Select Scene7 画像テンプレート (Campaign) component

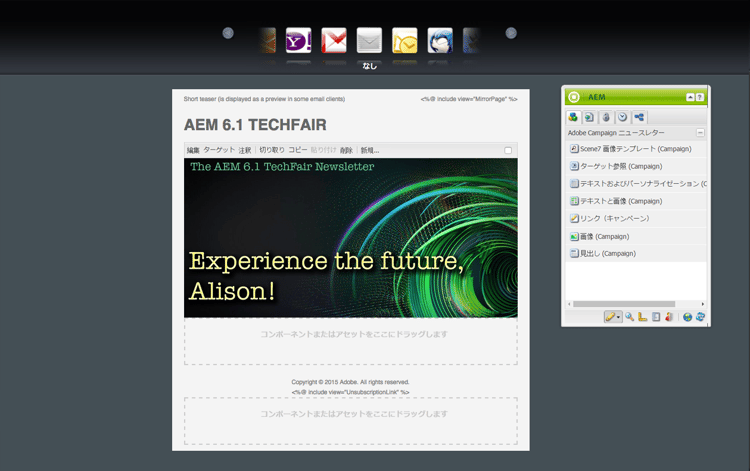pos(636,149)
